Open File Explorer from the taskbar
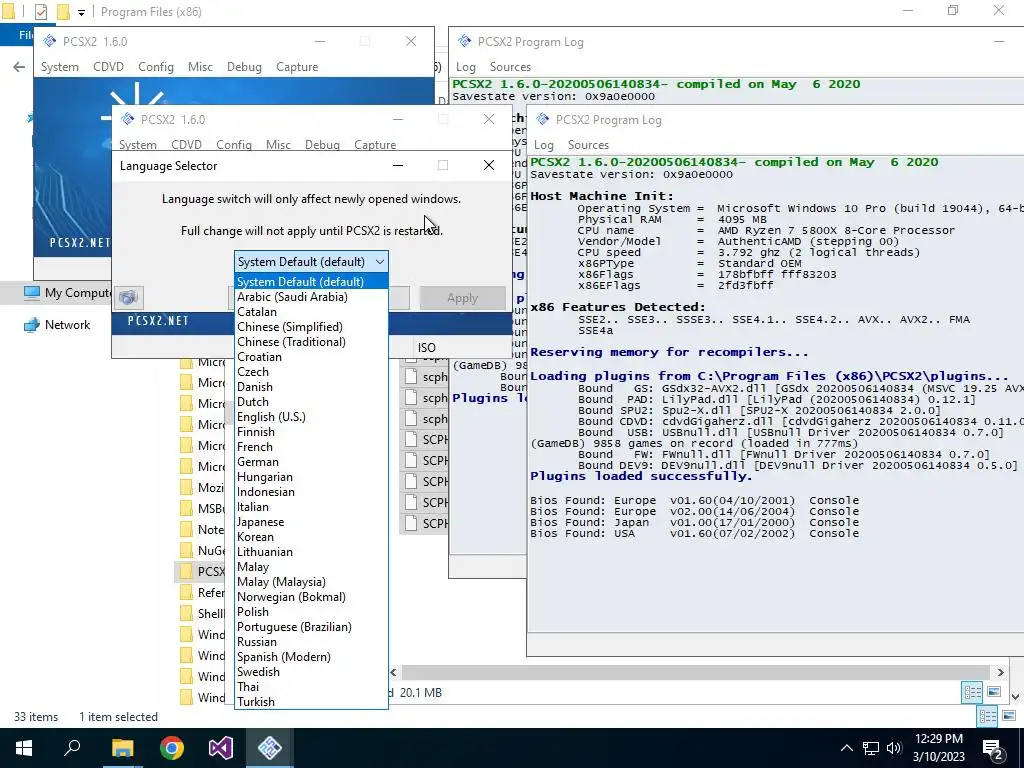The width and height of the screenshot is (1024, 768). [122, 748]
